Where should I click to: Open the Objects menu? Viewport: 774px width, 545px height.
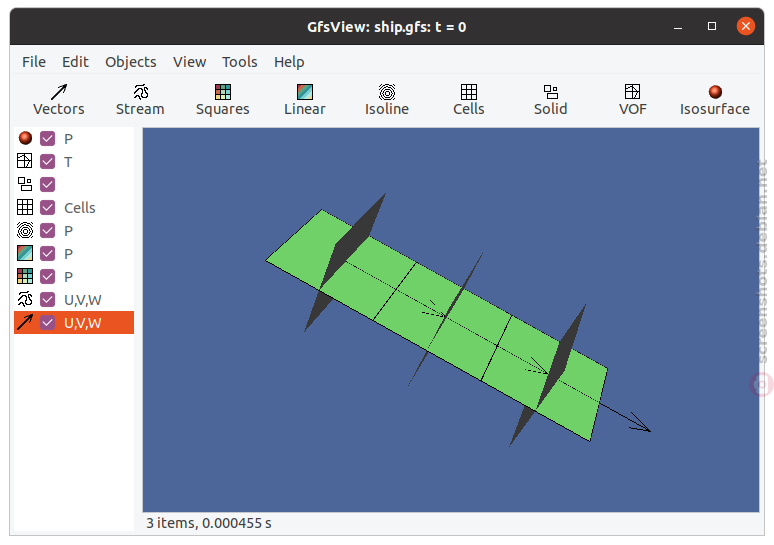pyautogui.click(x=131, y=62)
